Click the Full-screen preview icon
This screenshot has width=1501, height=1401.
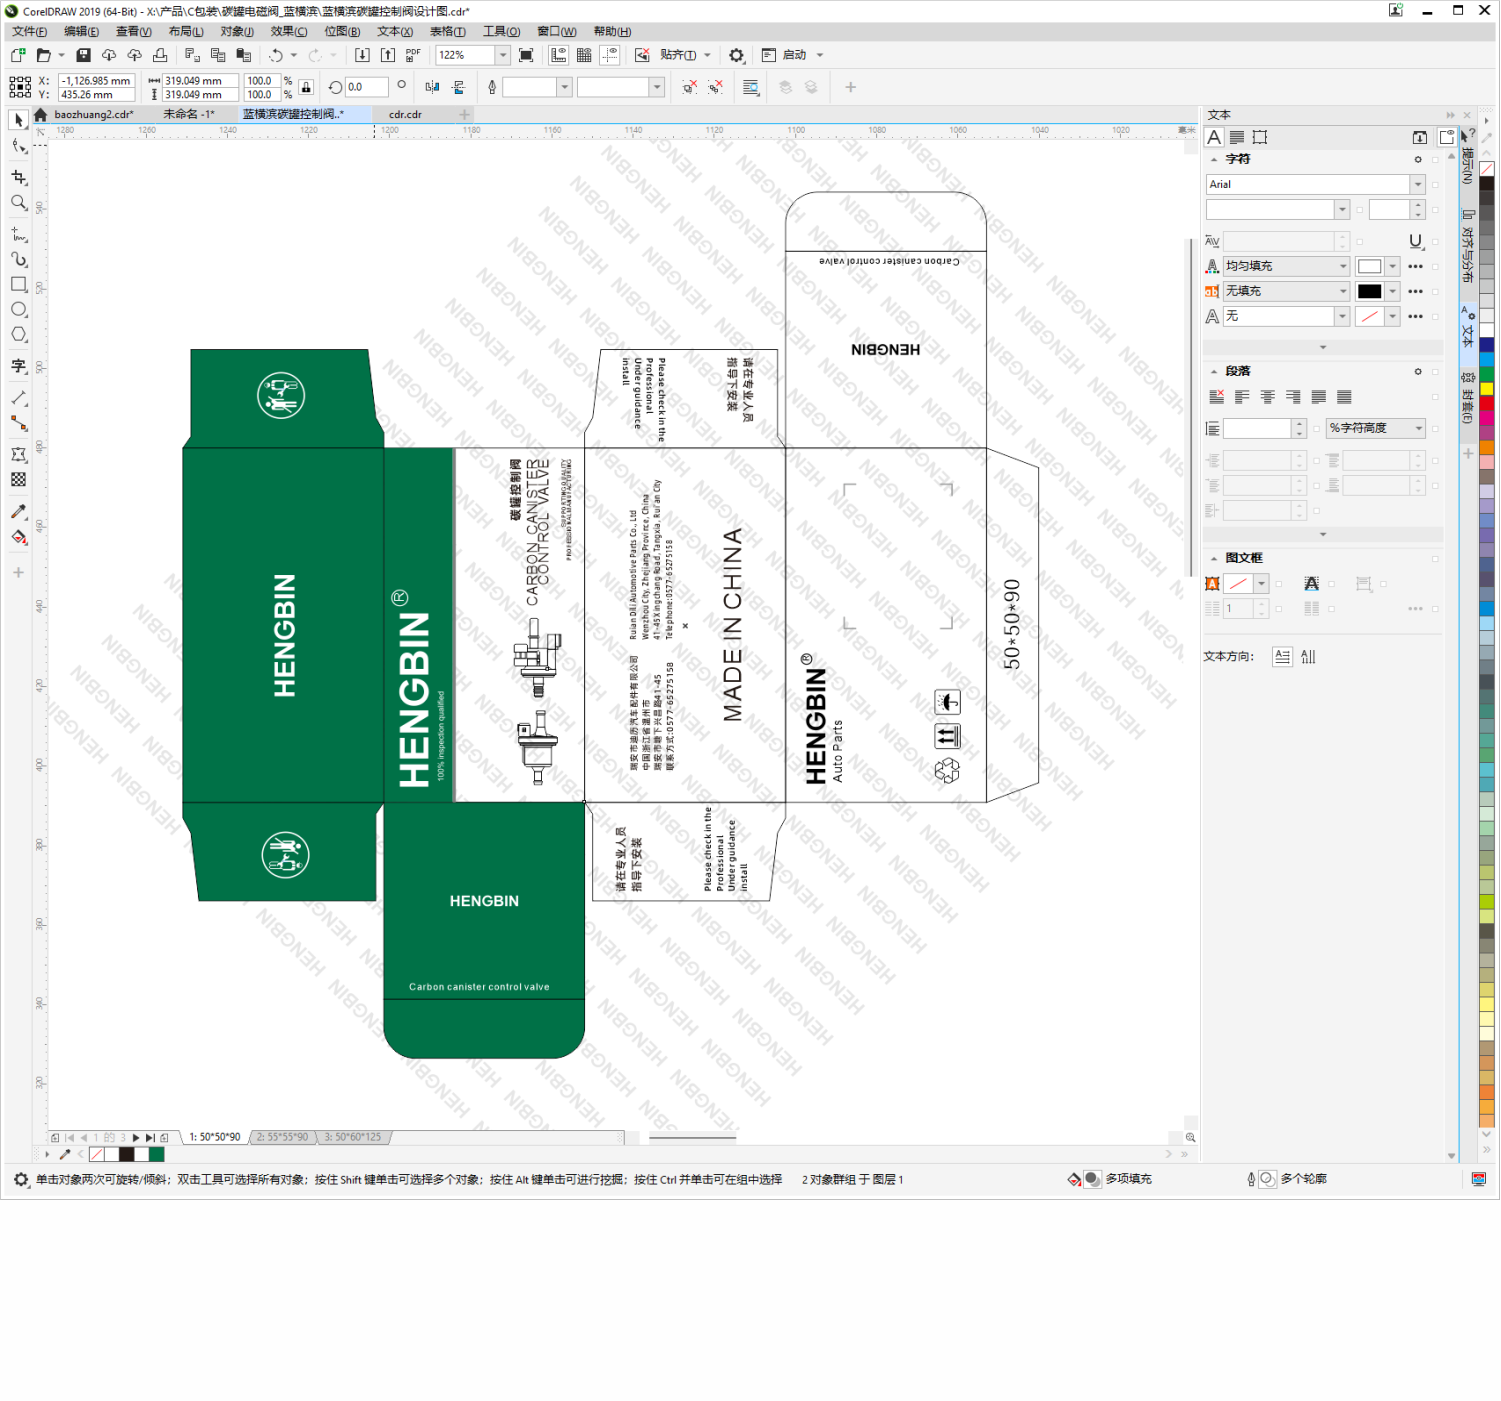[526, 55]
